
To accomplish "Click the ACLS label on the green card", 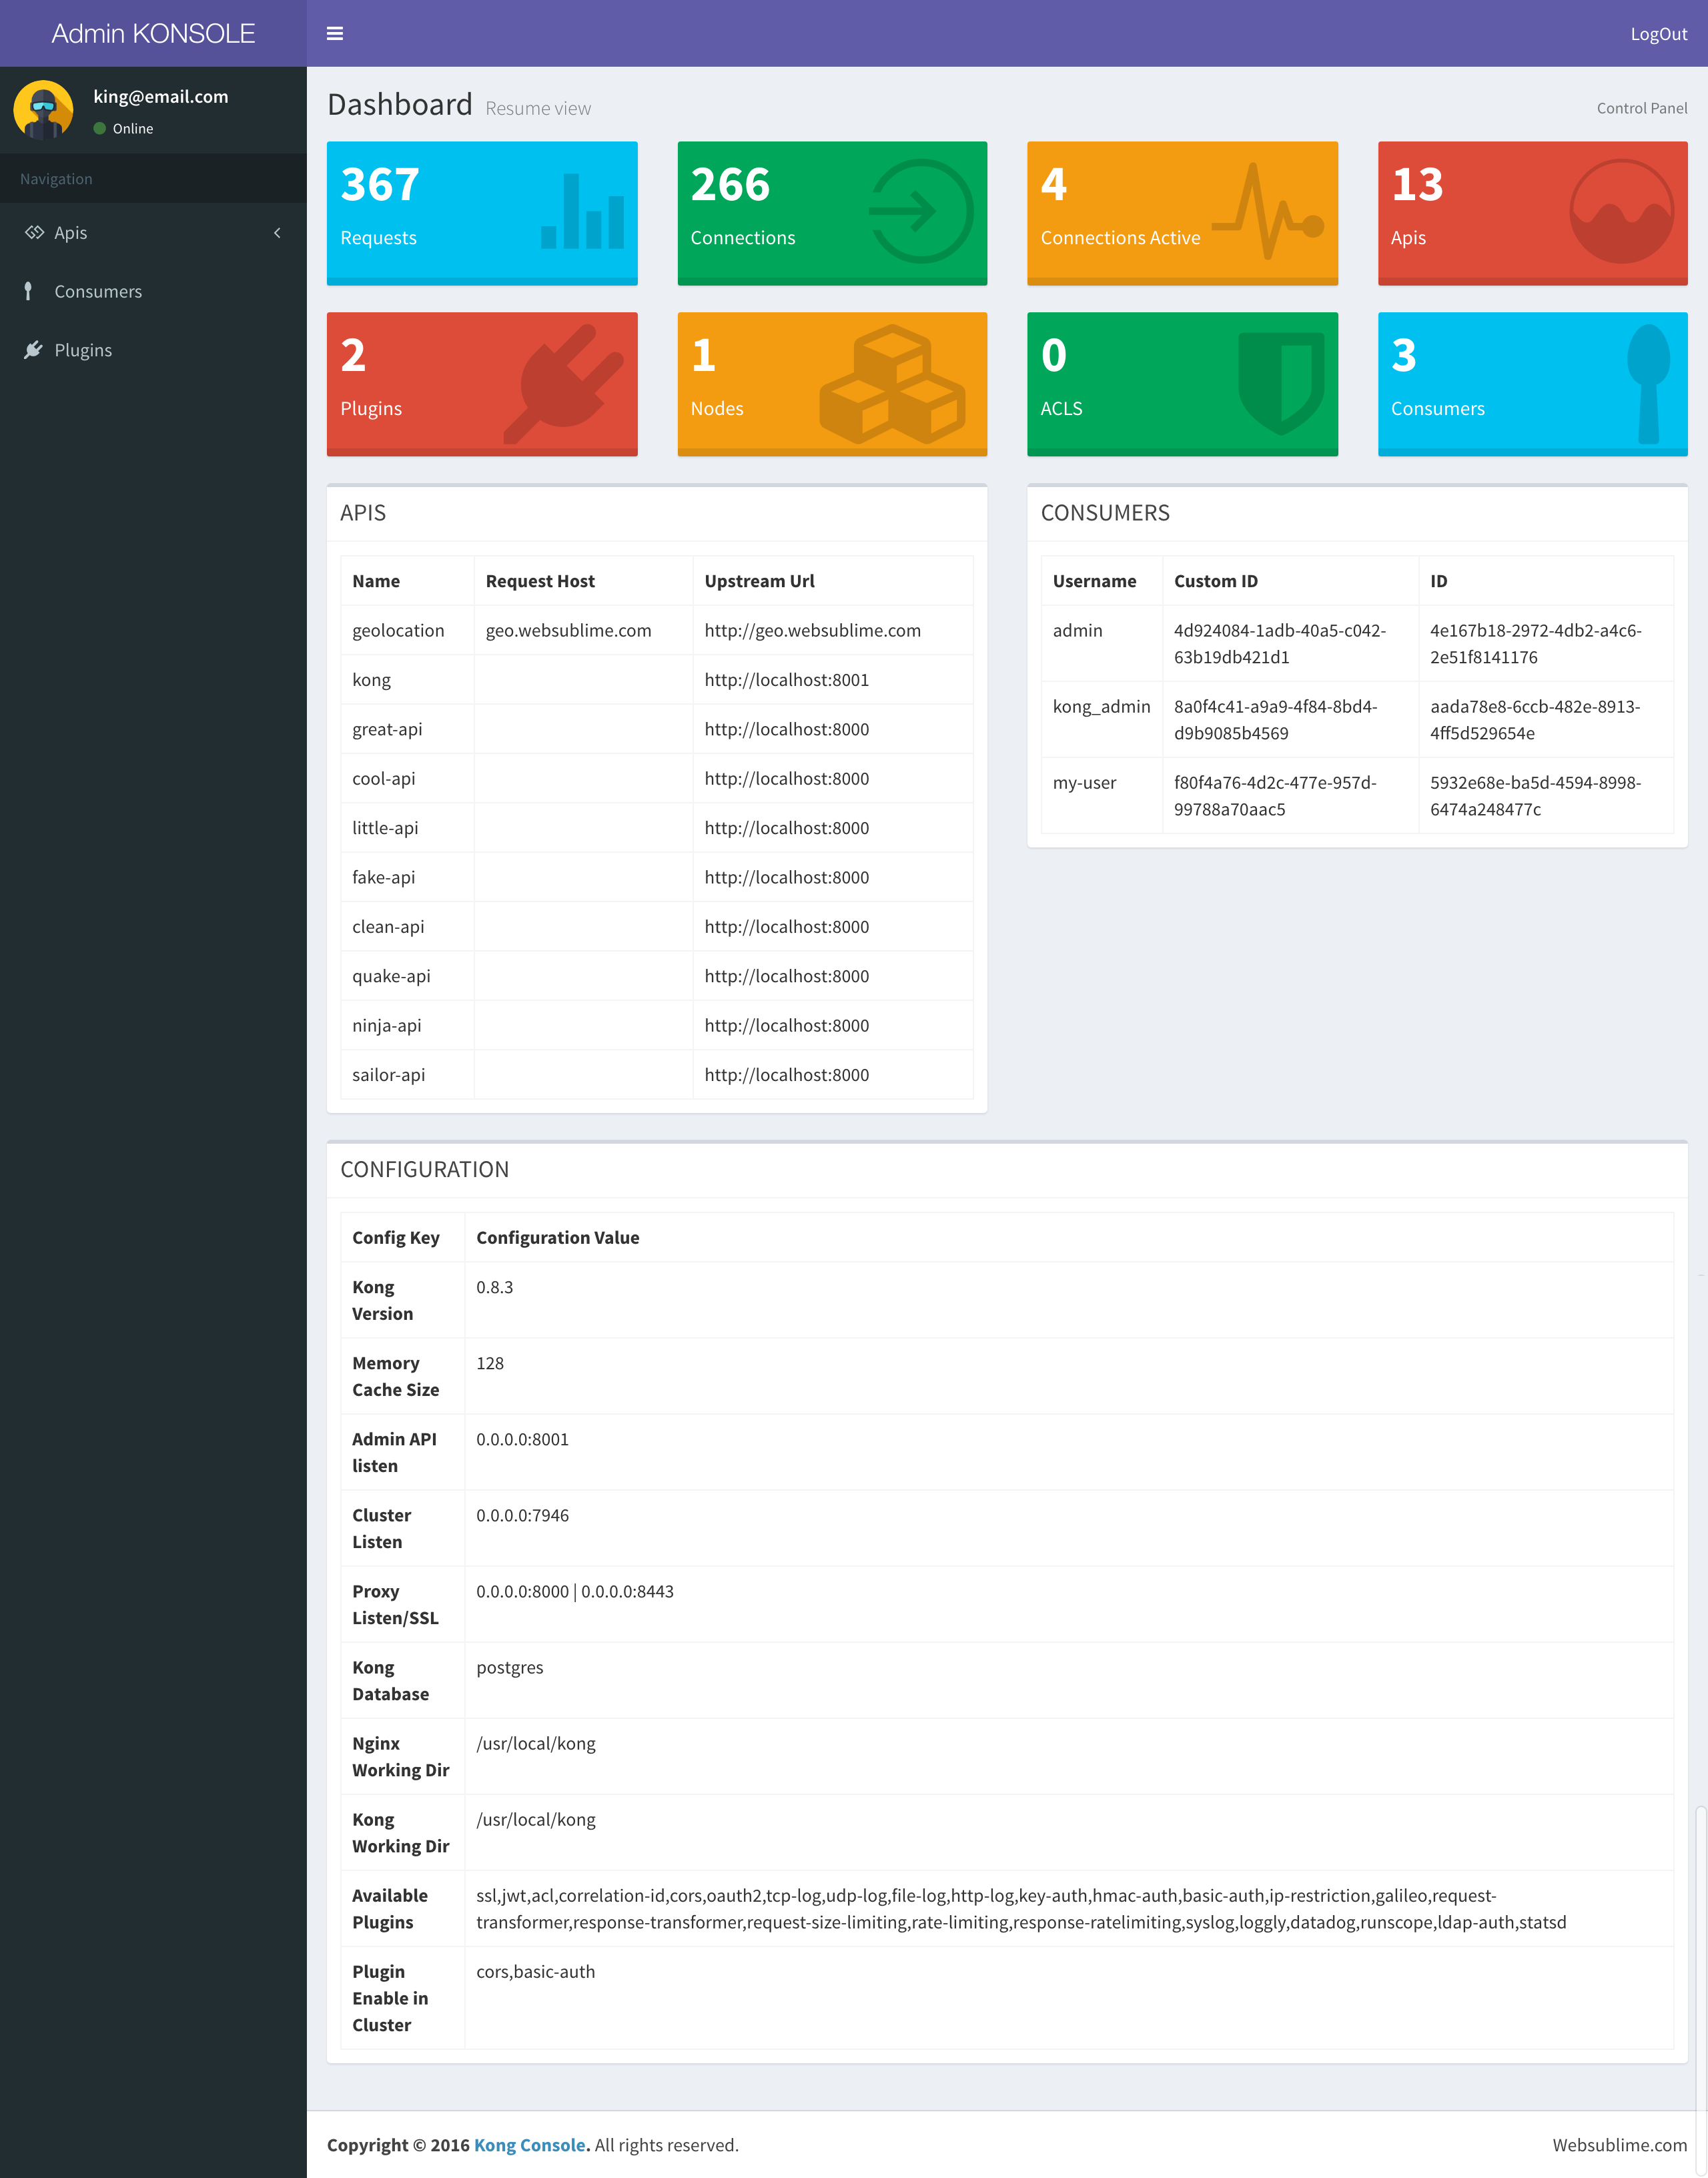I will tap(1061, 409).
